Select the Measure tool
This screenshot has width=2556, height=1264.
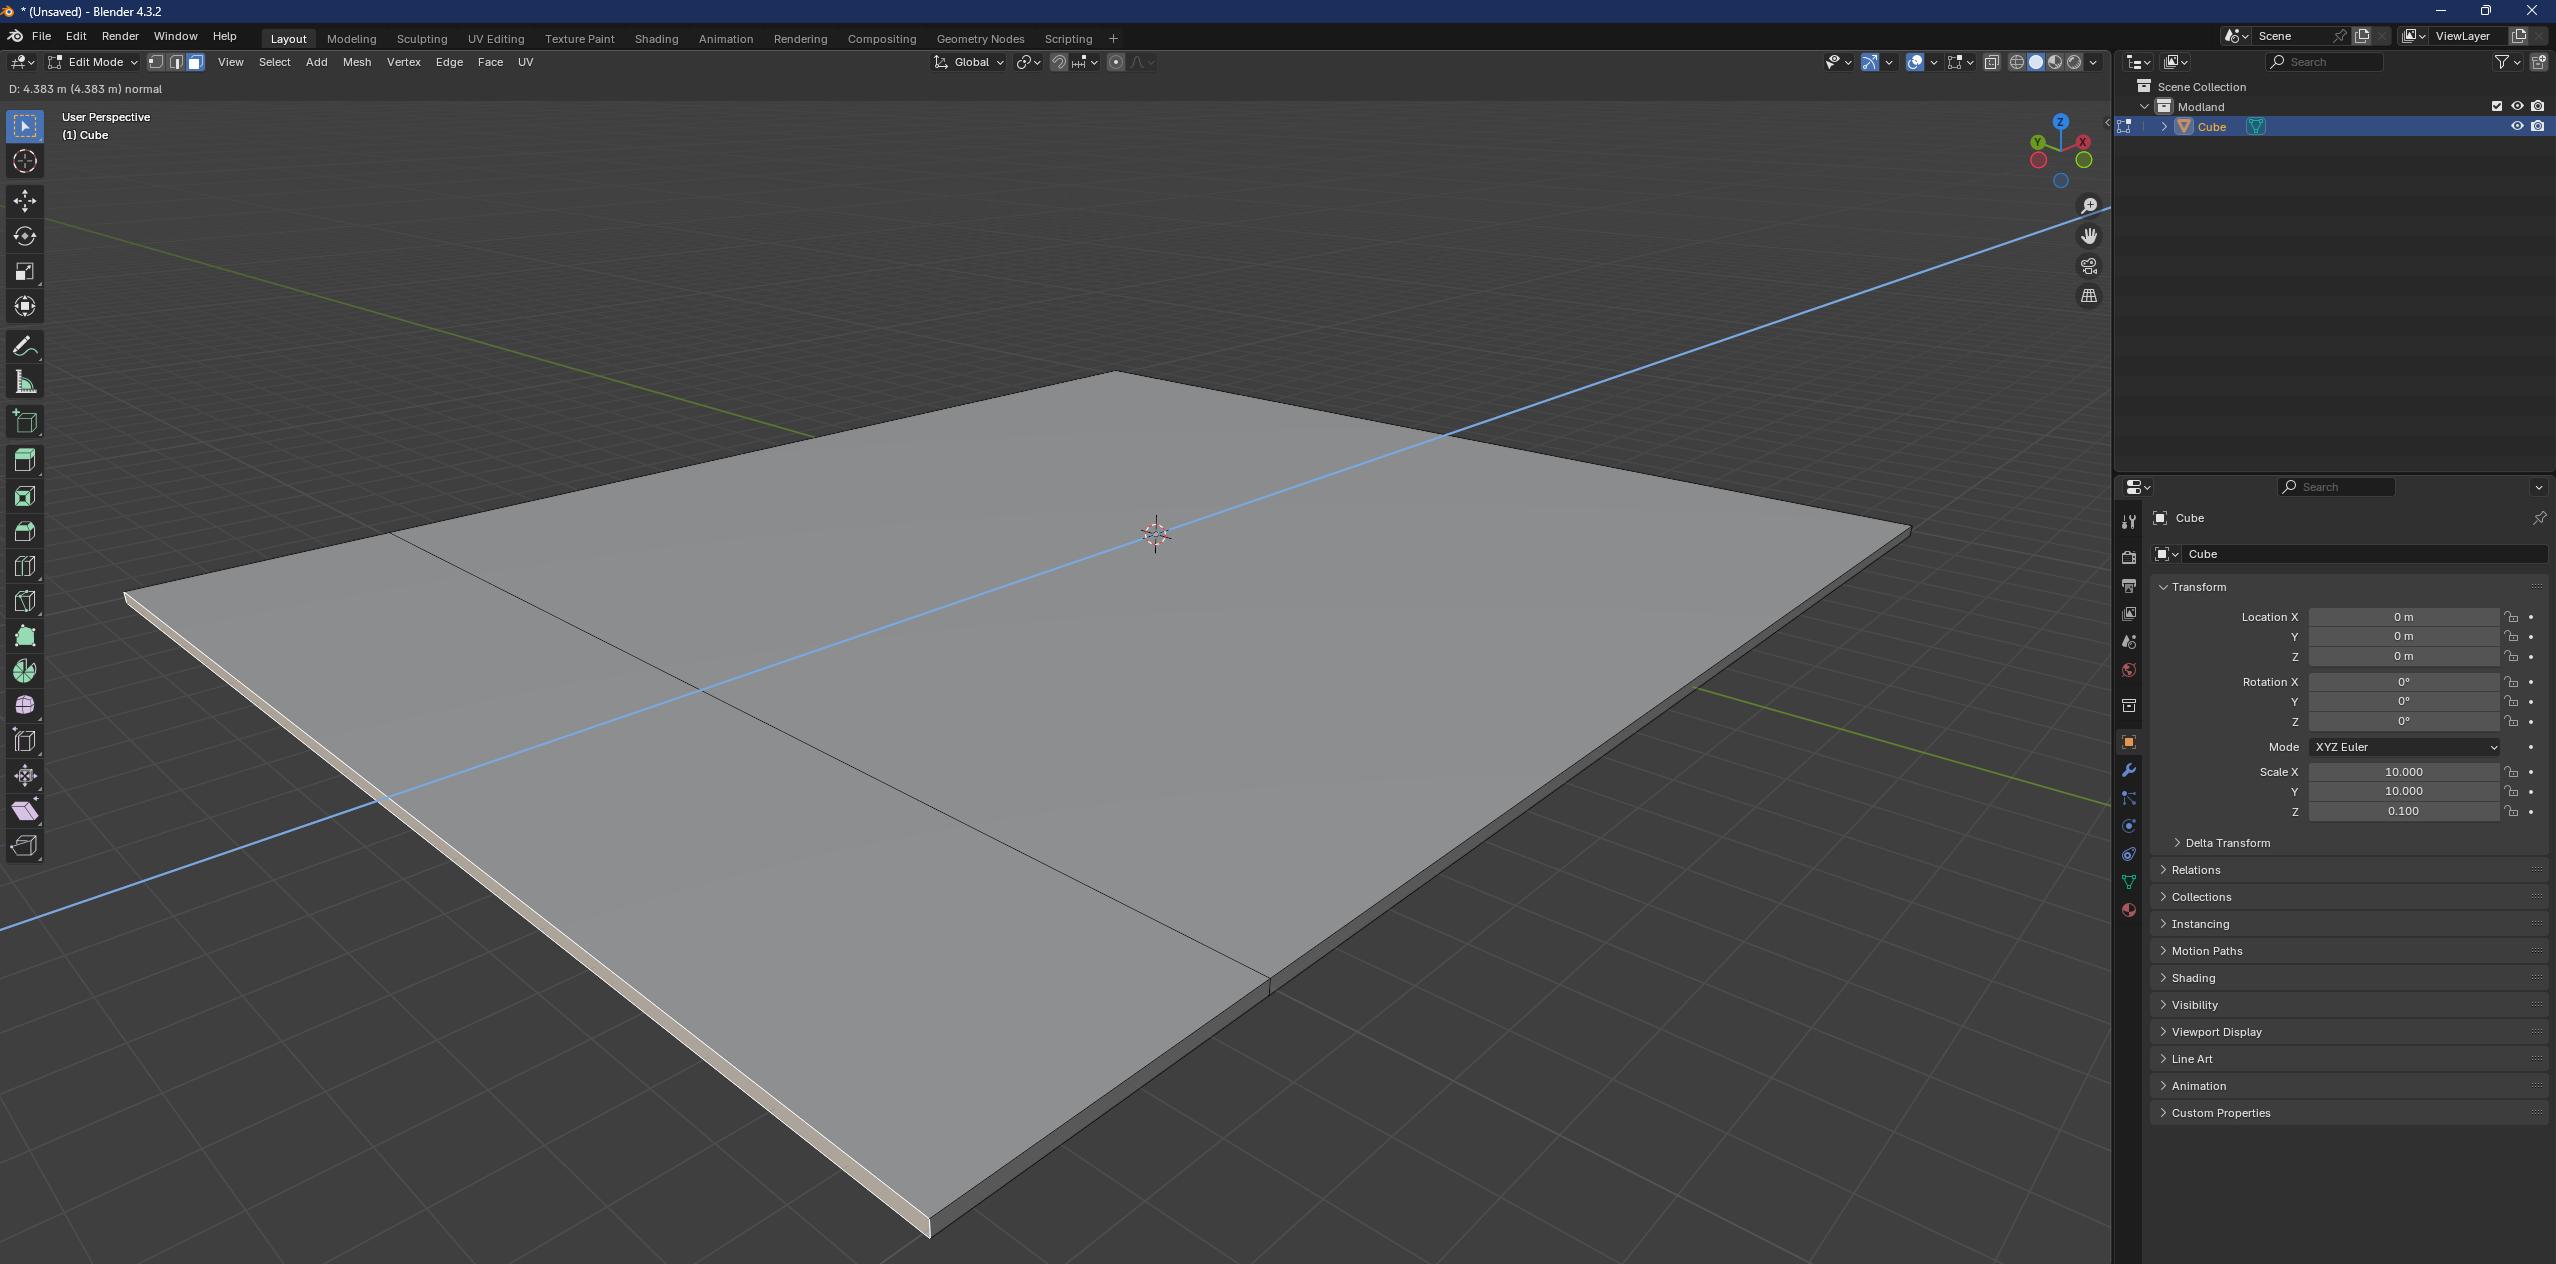(x=25, y=382)
